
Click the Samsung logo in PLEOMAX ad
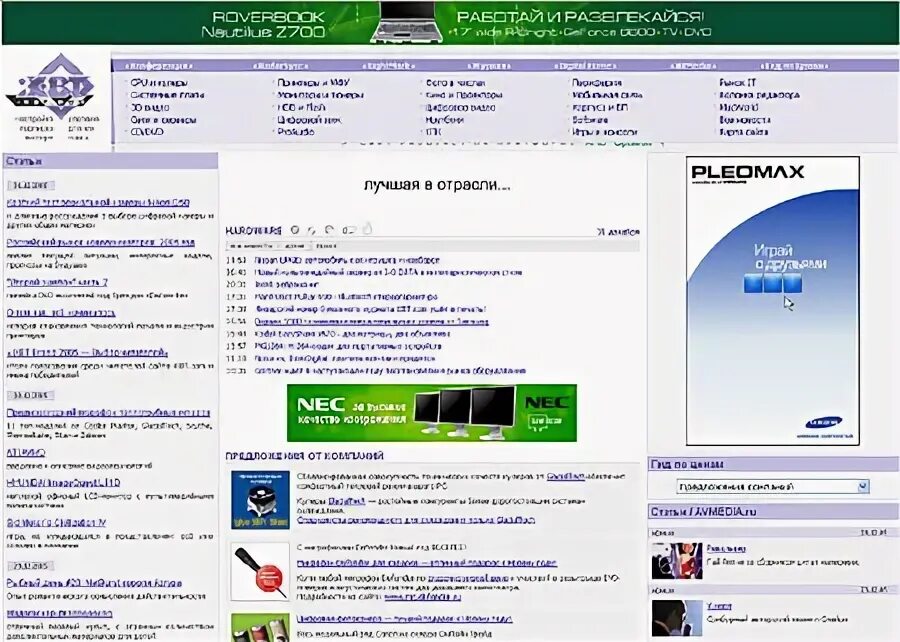(824, 423)
